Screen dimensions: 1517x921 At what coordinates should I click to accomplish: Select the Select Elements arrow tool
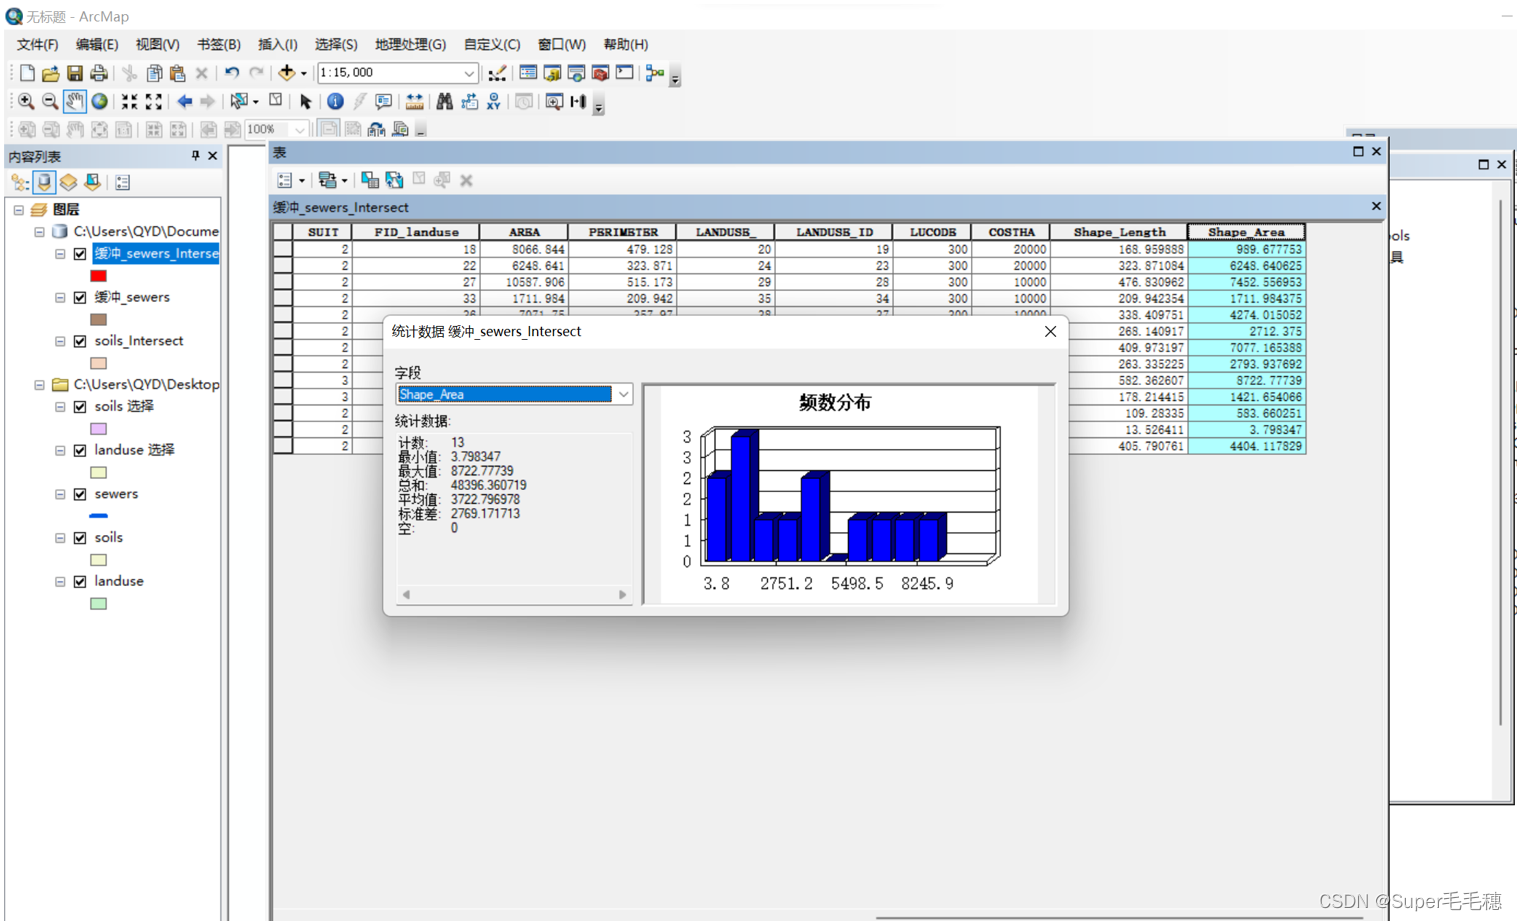[x=305, y=101]
